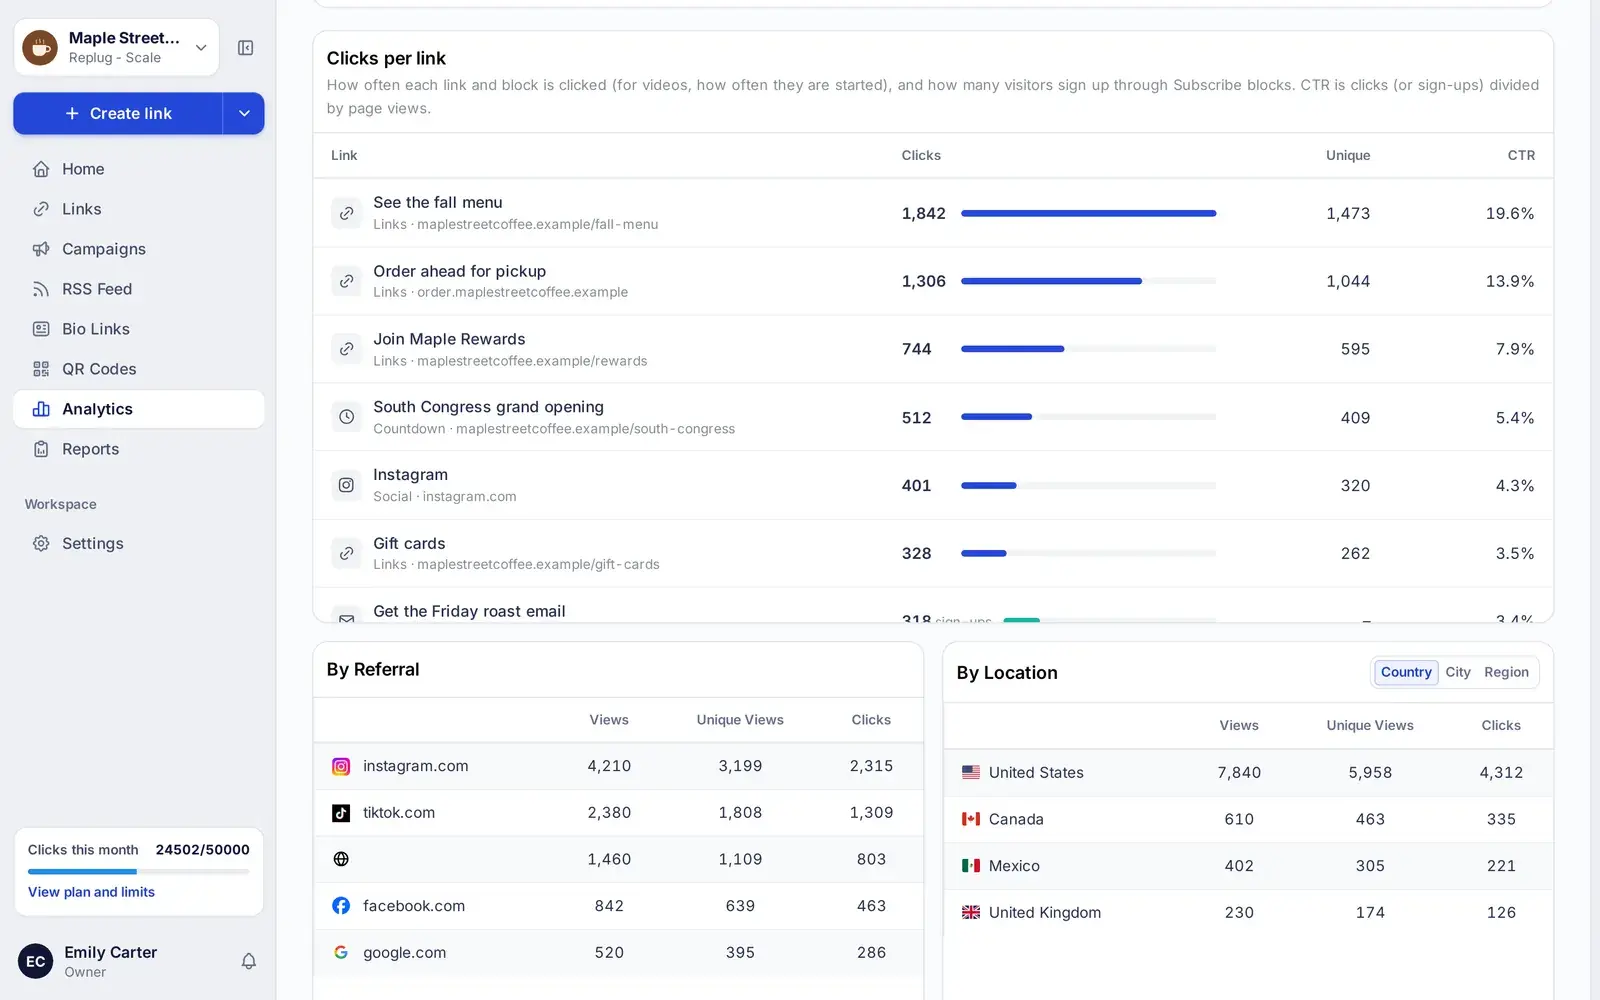The image size is (1600, 1000).
Task: Click link icon beside Gift cards
Action: tap(346, 553)
